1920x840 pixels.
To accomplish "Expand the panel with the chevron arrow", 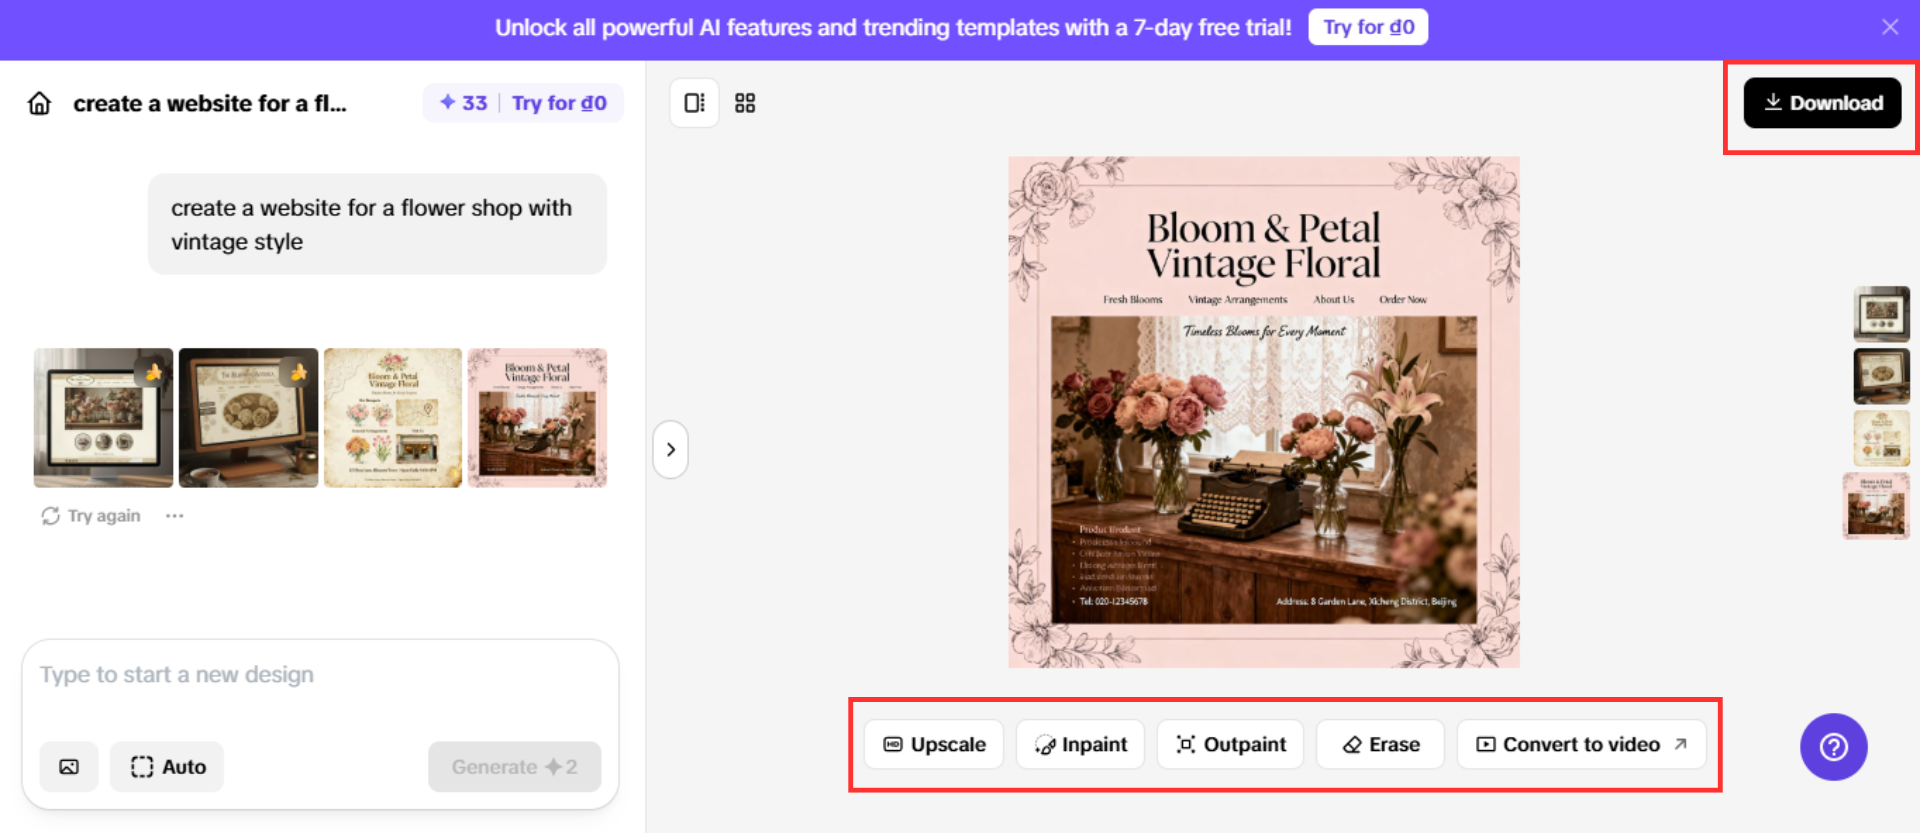I will coord(671,450).
